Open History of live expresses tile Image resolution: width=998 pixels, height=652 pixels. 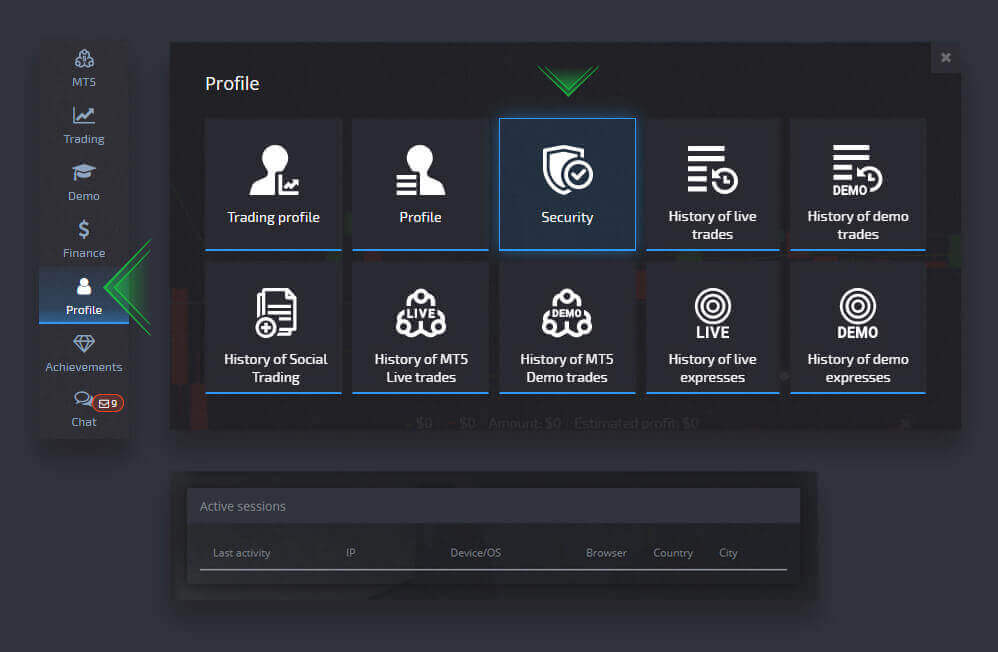point(713,327)
